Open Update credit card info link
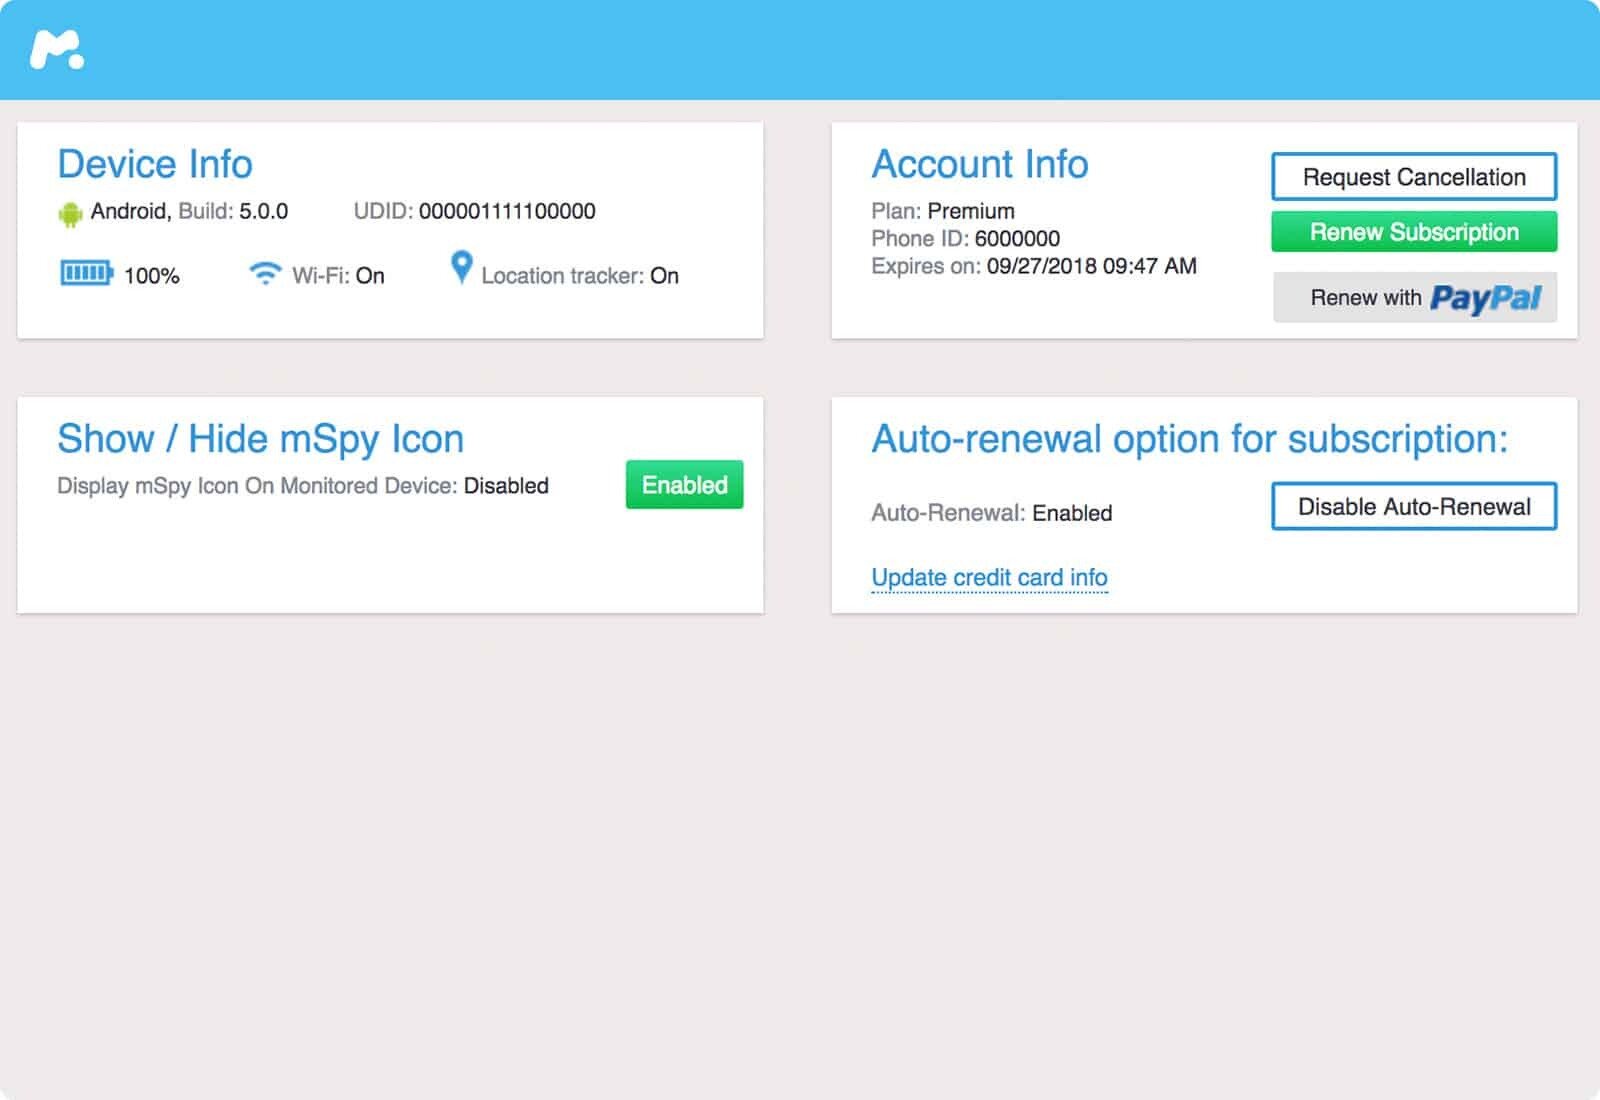The image size is (1600, 1100). (x=989, y=577)
